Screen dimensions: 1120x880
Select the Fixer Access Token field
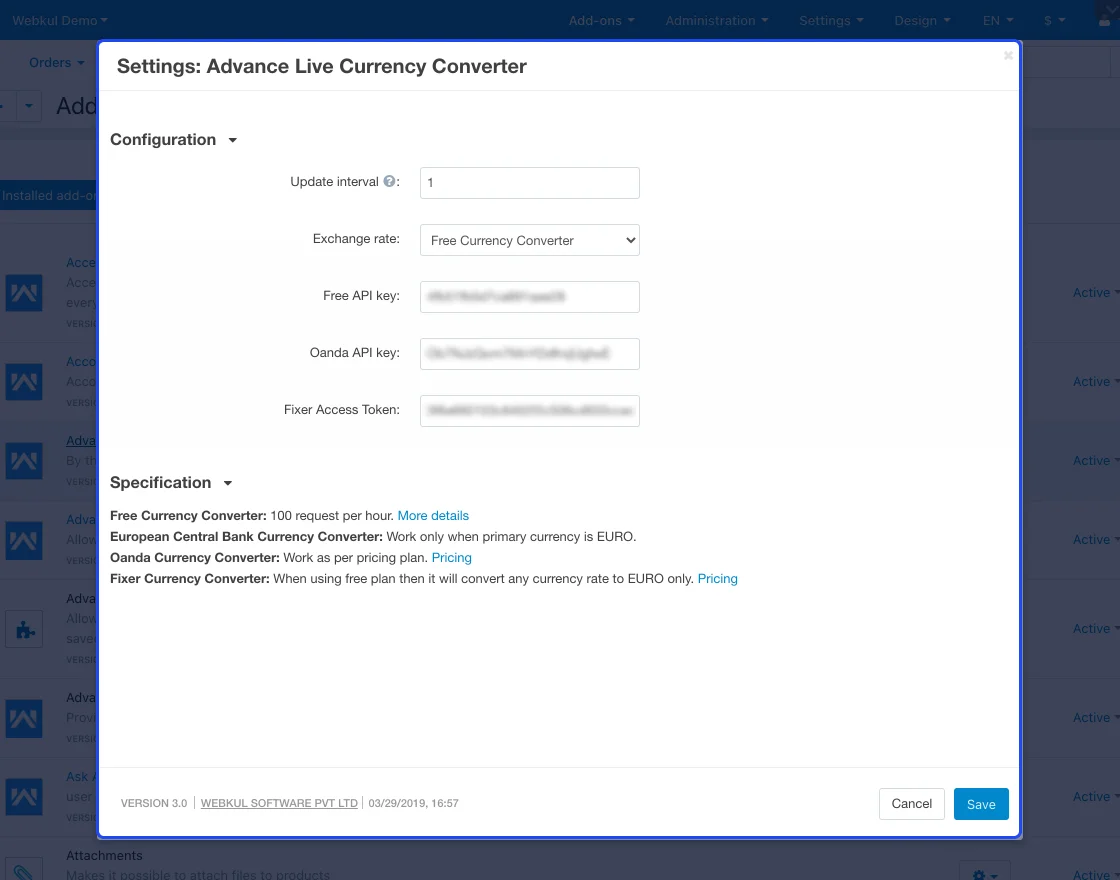pos(529,411)
